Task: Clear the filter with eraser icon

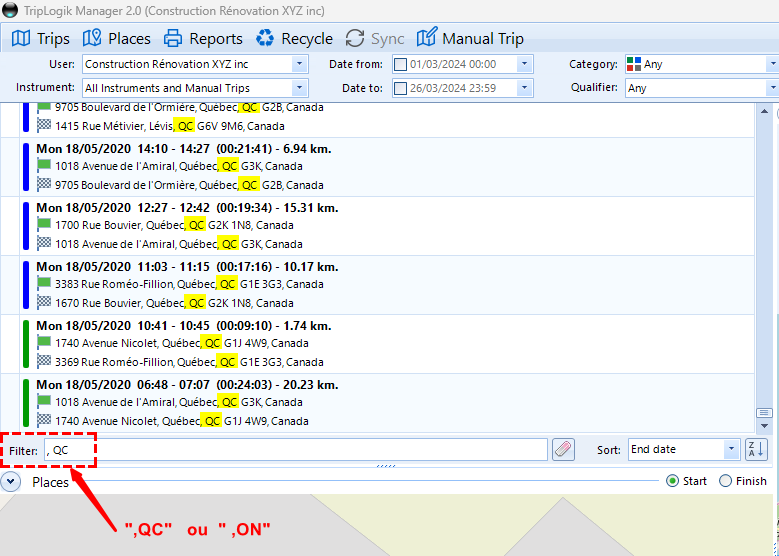Action: pos(563,450)
